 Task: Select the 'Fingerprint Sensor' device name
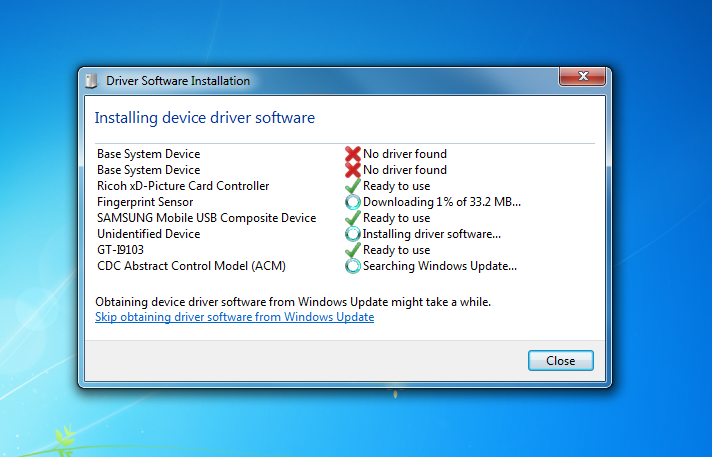(145, 202)
